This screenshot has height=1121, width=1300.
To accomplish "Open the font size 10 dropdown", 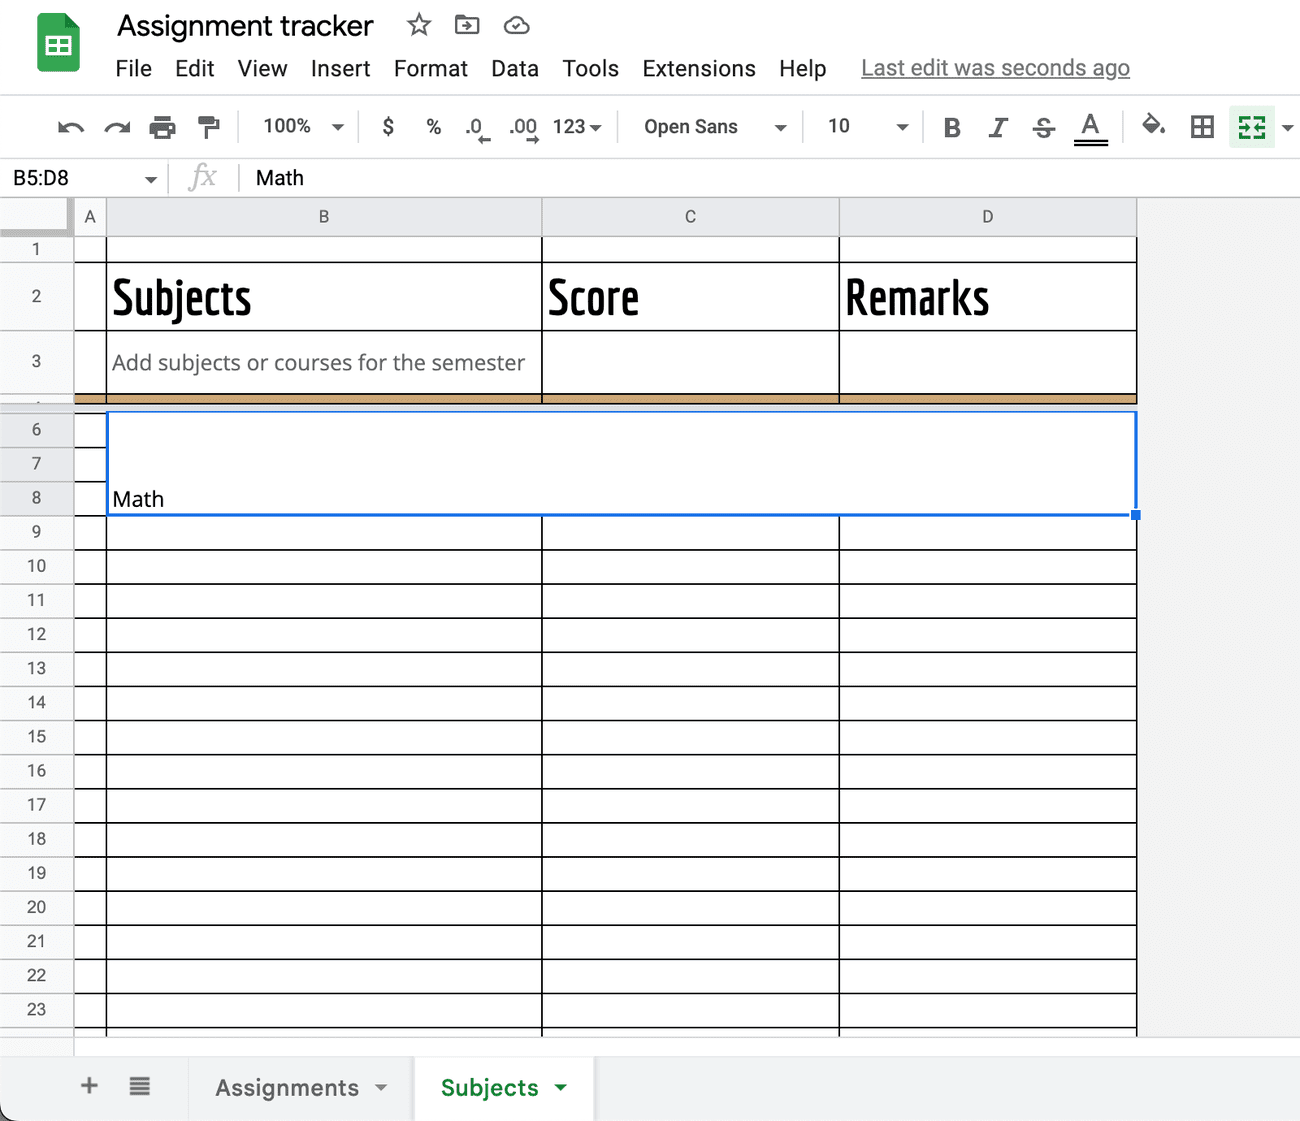I will [866, 127].
